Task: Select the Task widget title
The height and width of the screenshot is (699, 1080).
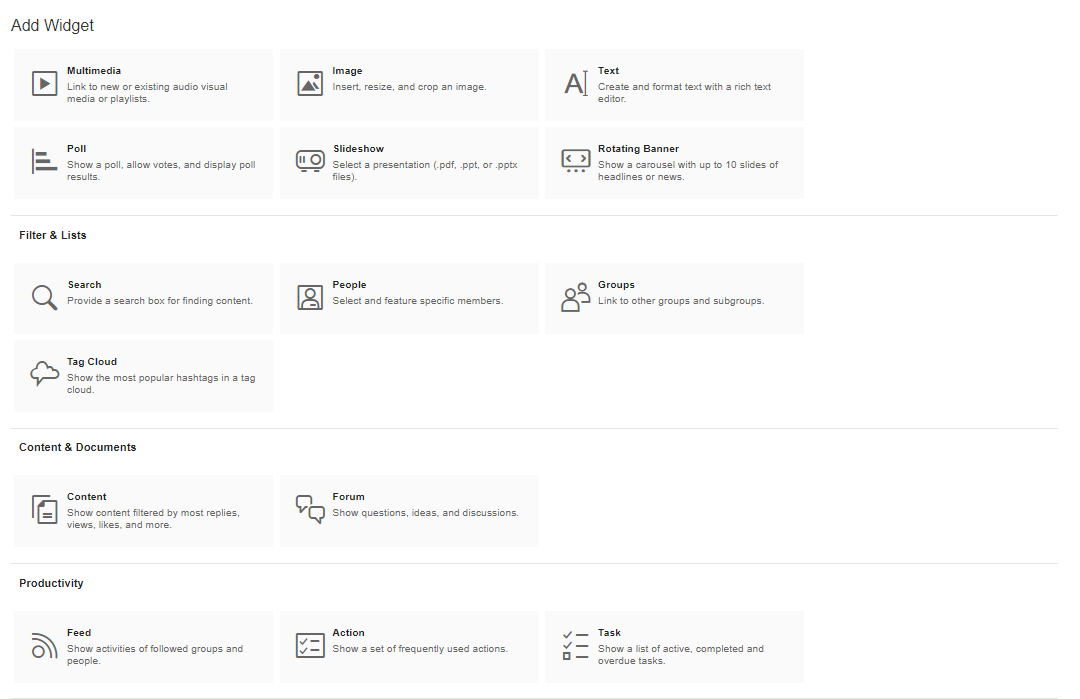Action: 609,633
